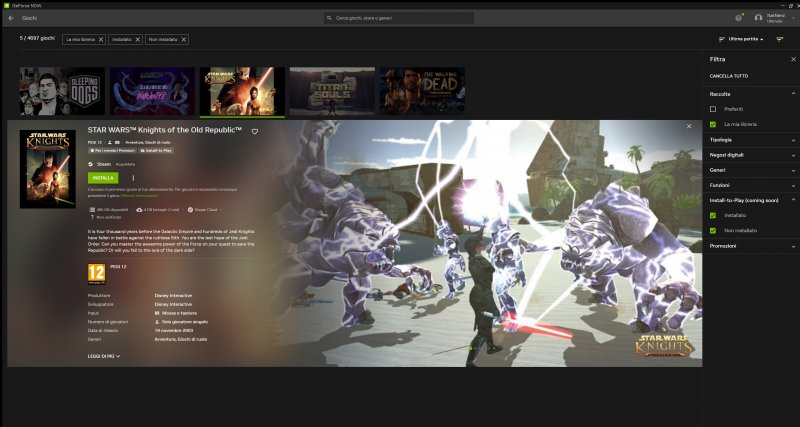Add Knights of the Old Republic to favorites

[255, 131]
